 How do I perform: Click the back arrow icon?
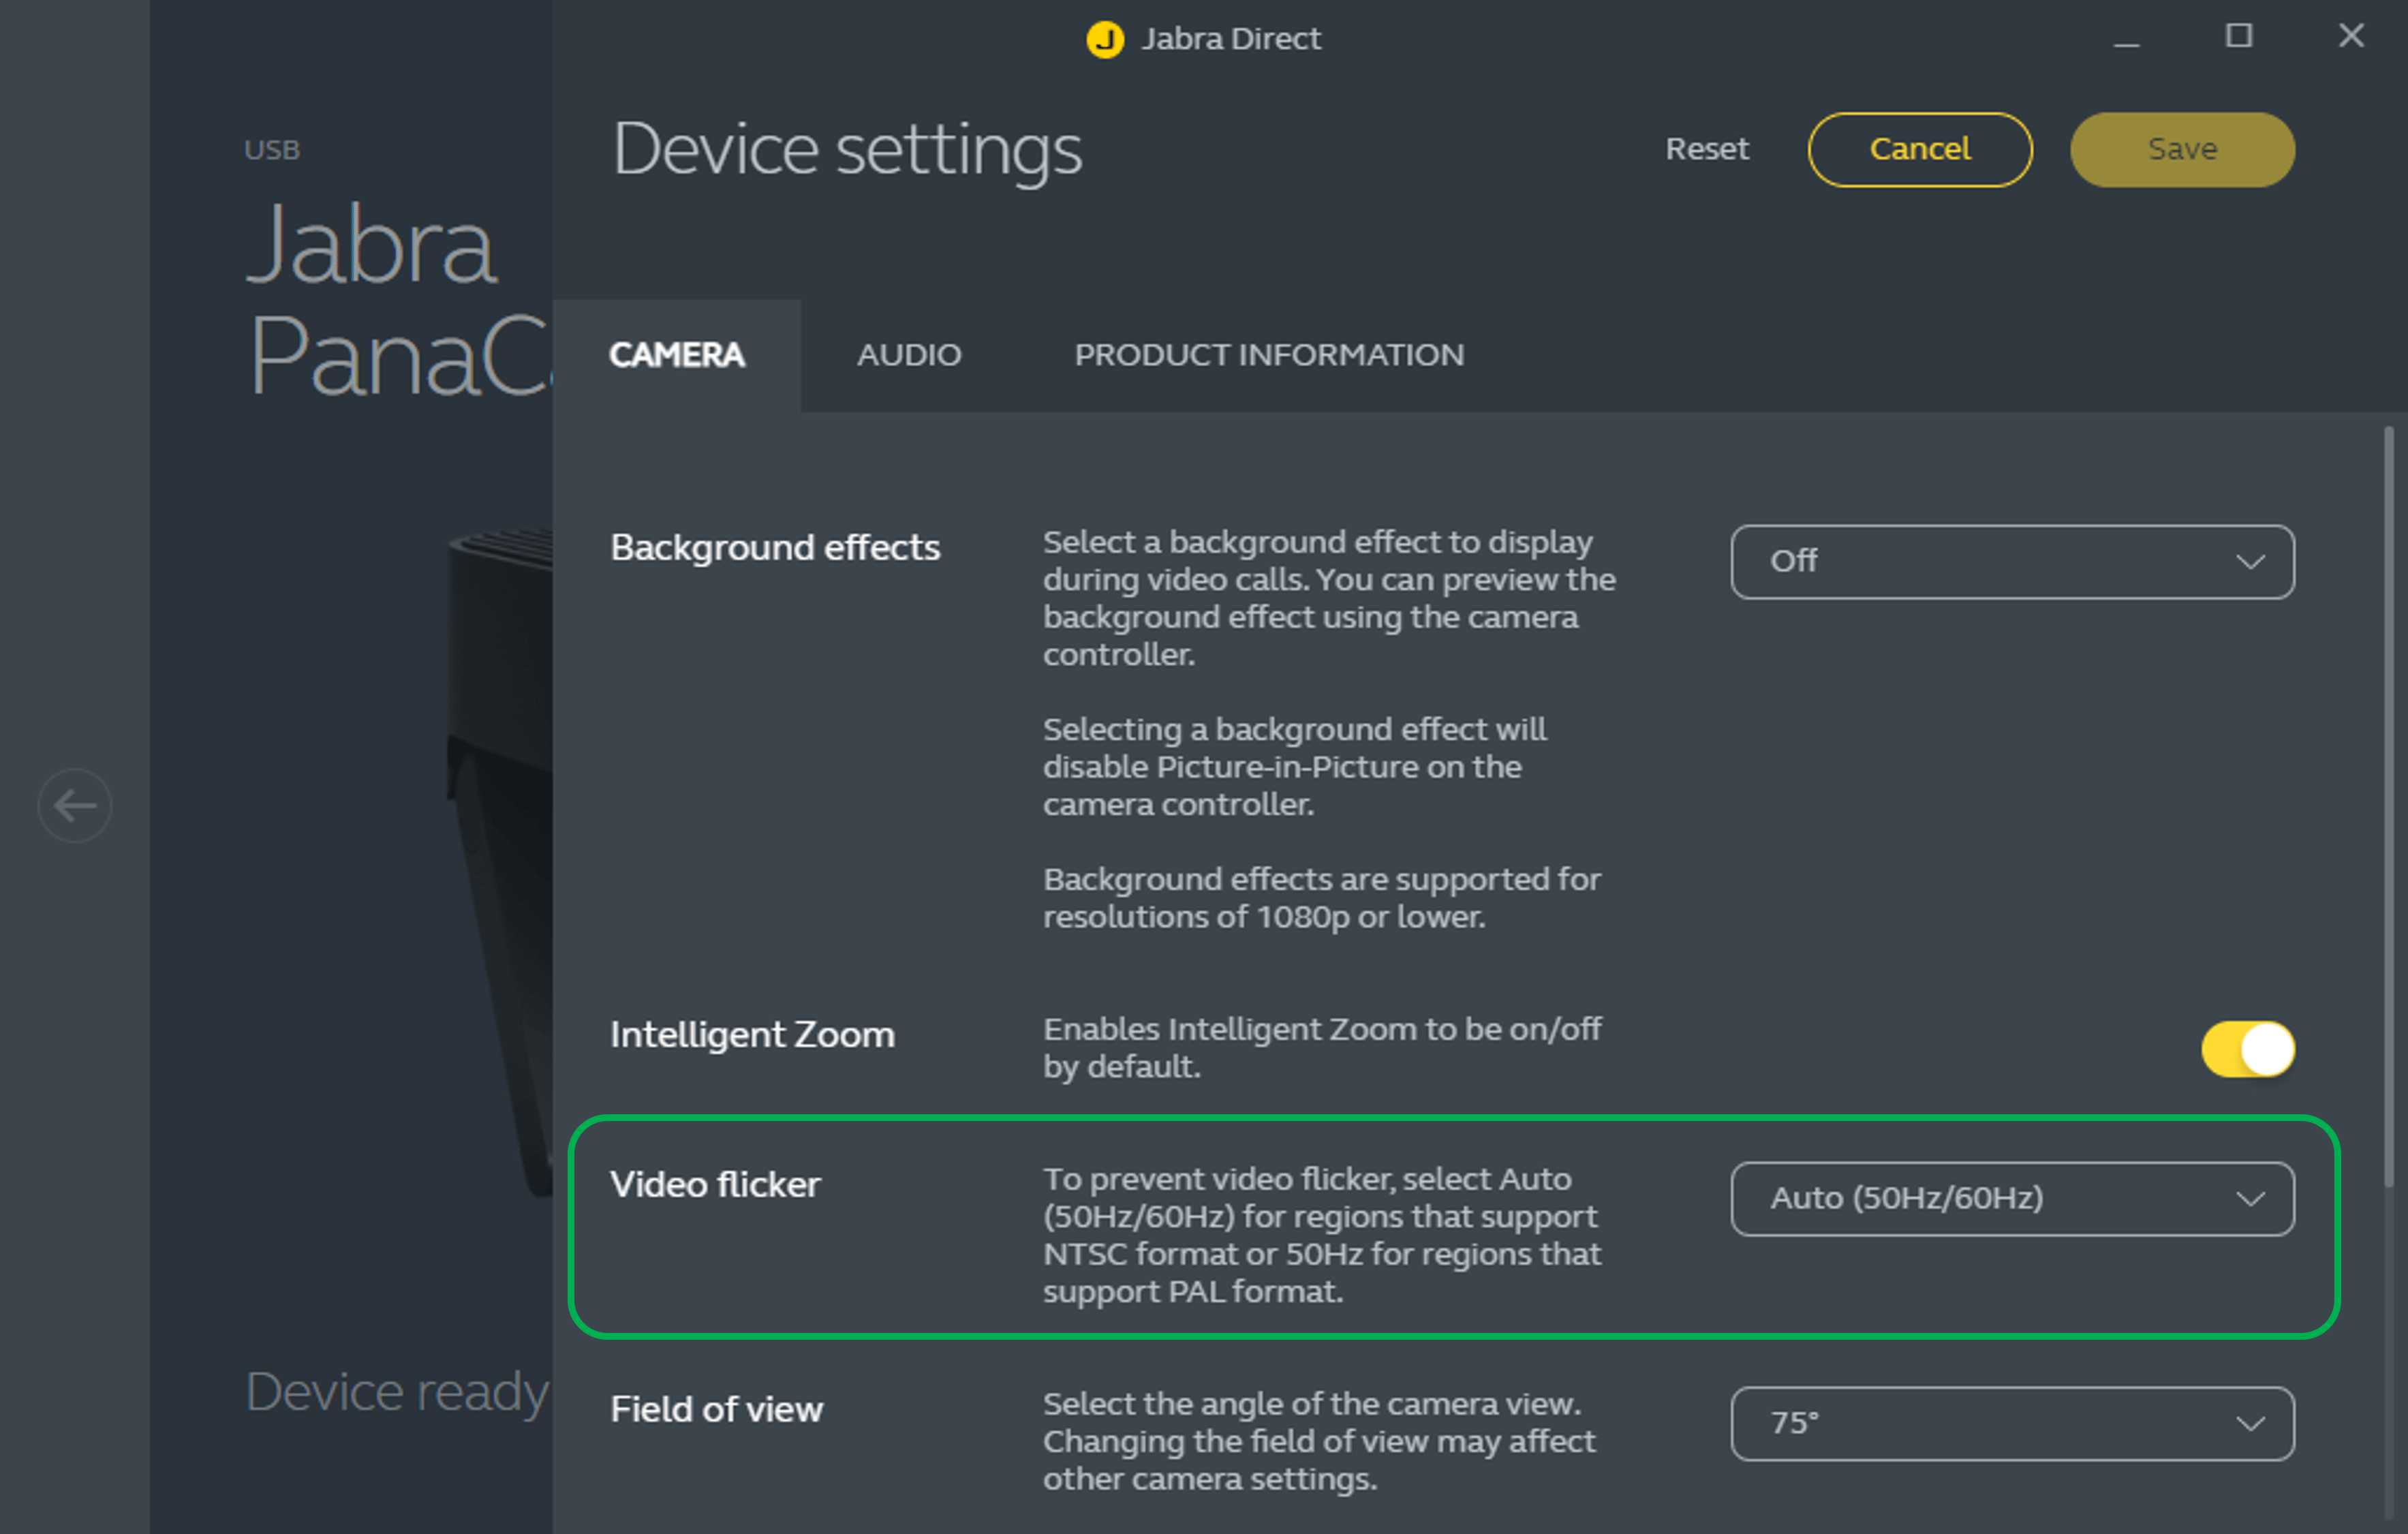pos(75,805)
